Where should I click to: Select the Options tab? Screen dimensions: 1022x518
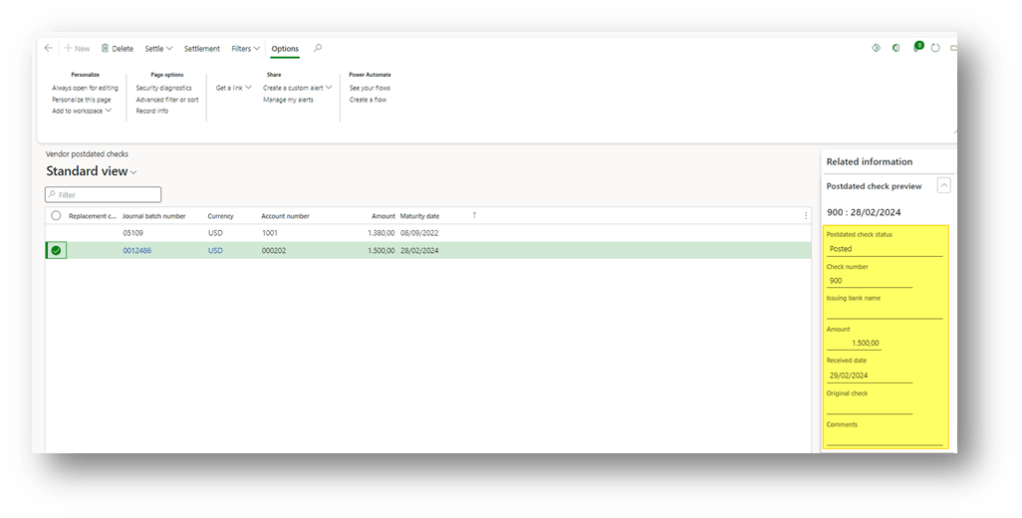(x=285, y=48)
